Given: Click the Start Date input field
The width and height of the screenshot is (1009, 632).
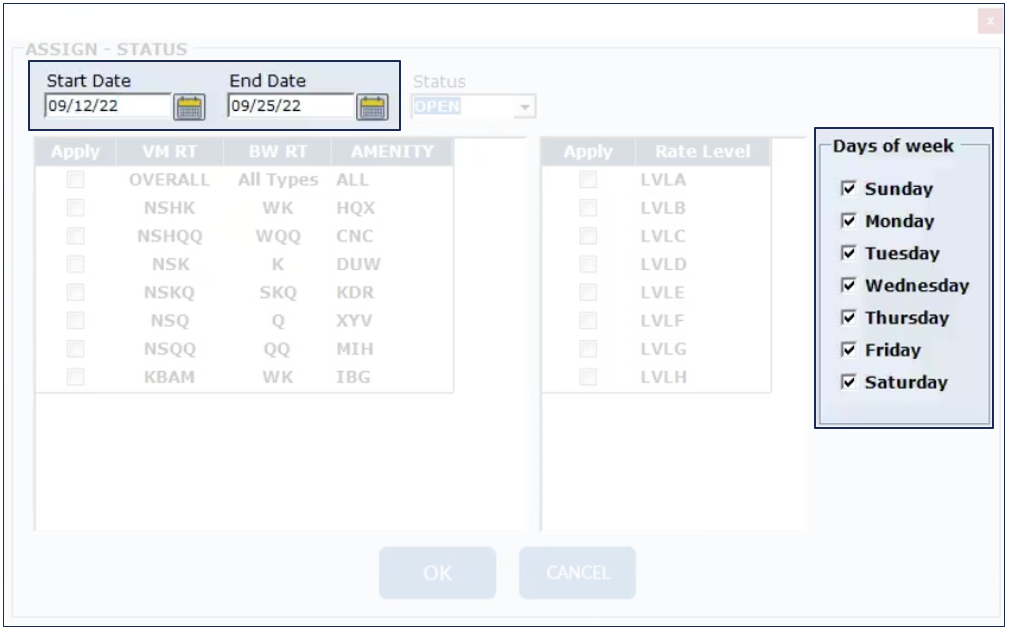Looking at the screenshot, I should click(107, 106).
